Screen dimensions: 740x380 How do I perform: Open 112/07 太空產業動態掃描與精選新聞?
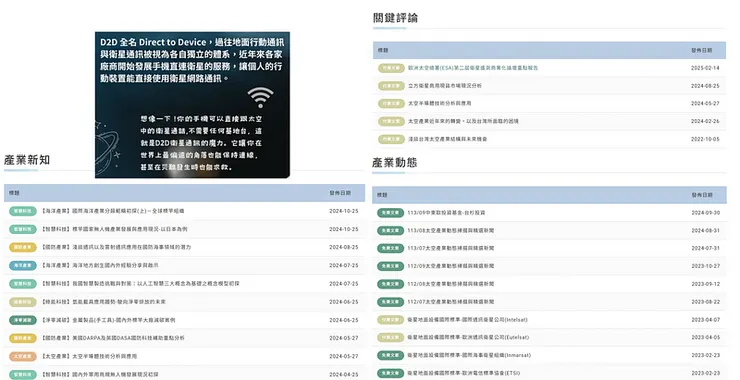point(451,302)
